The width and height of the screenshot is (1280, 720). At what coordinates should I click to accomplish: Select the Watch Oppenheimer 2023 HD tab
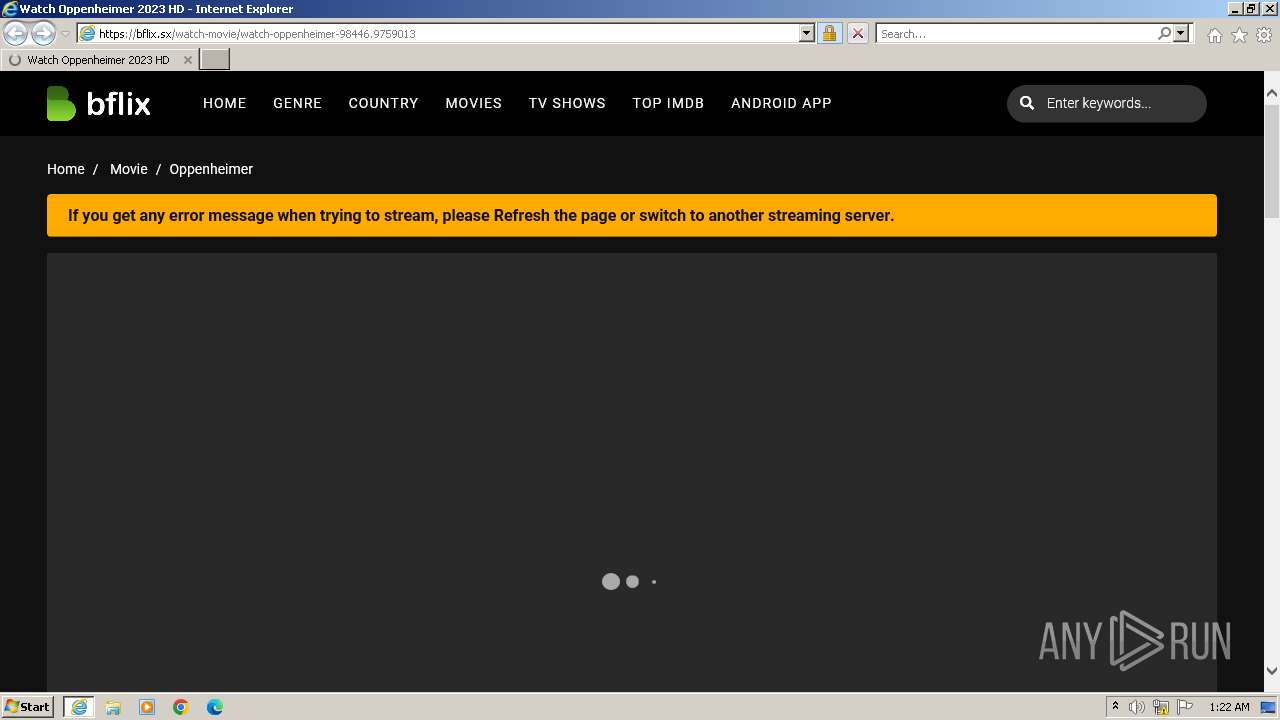click(x=98, y=60)
